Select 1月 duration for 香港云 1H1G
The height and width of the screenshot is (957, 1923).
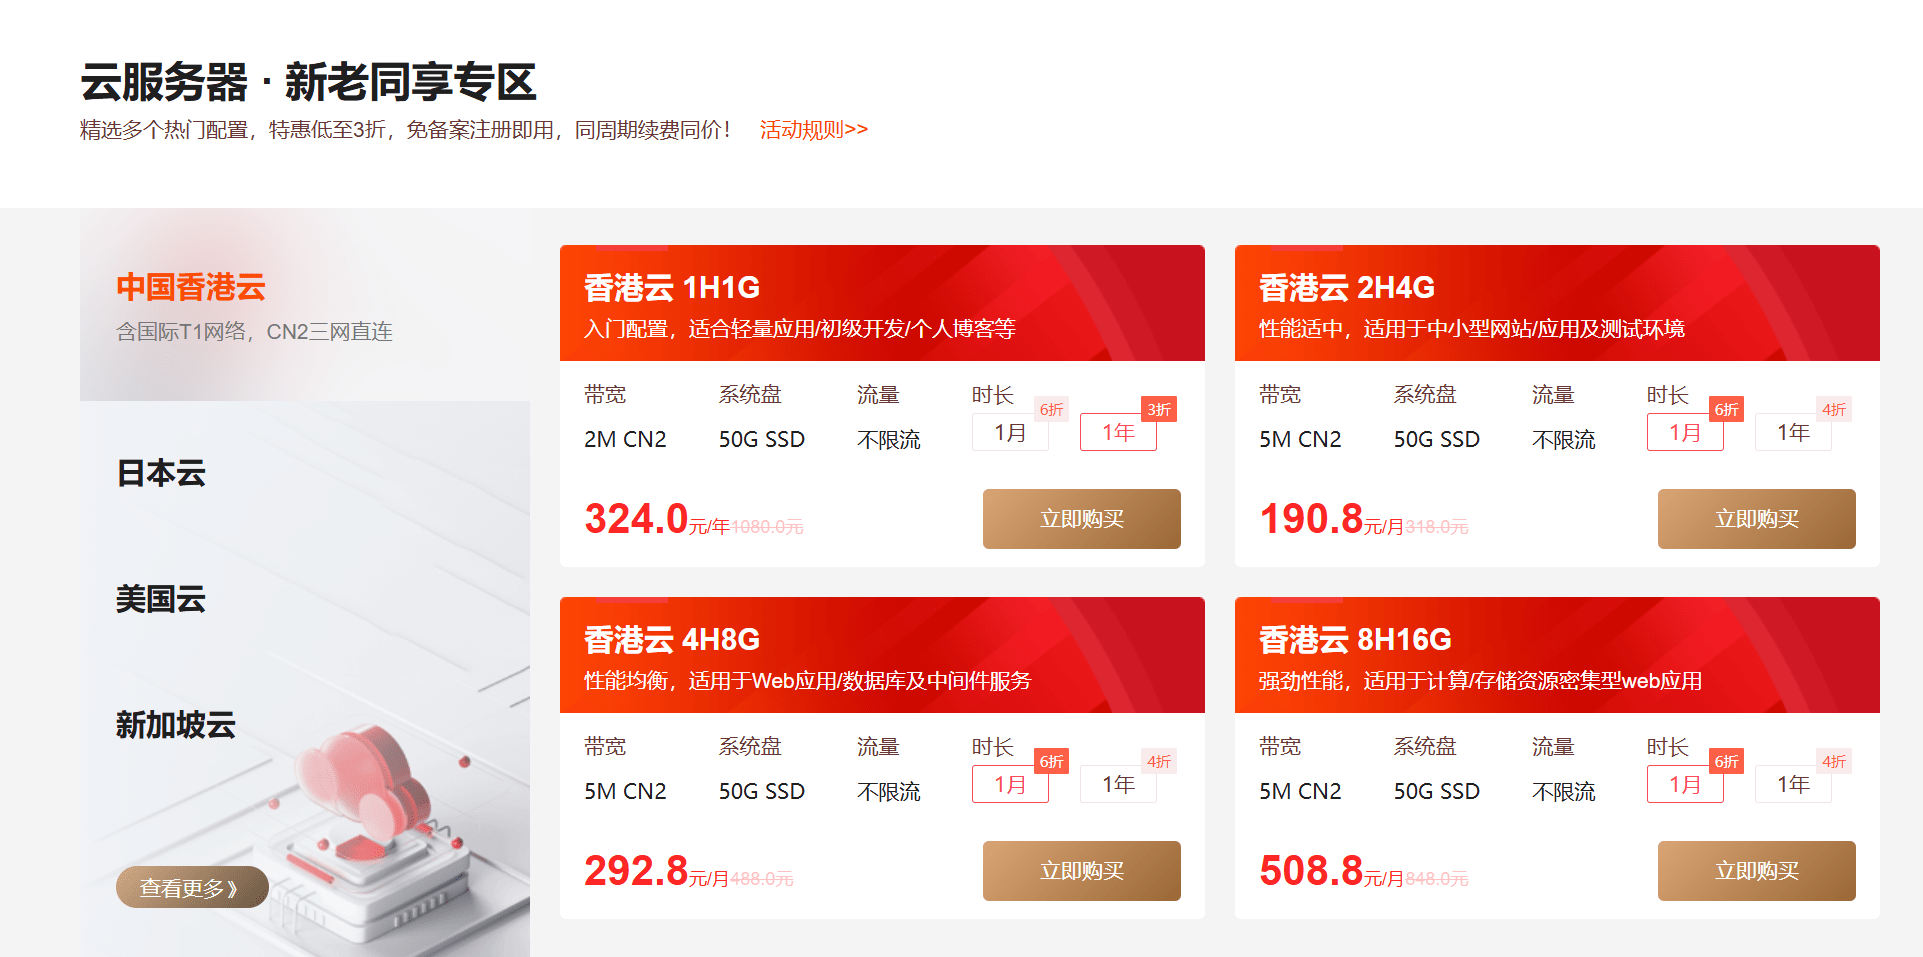tap(1010, 432)
